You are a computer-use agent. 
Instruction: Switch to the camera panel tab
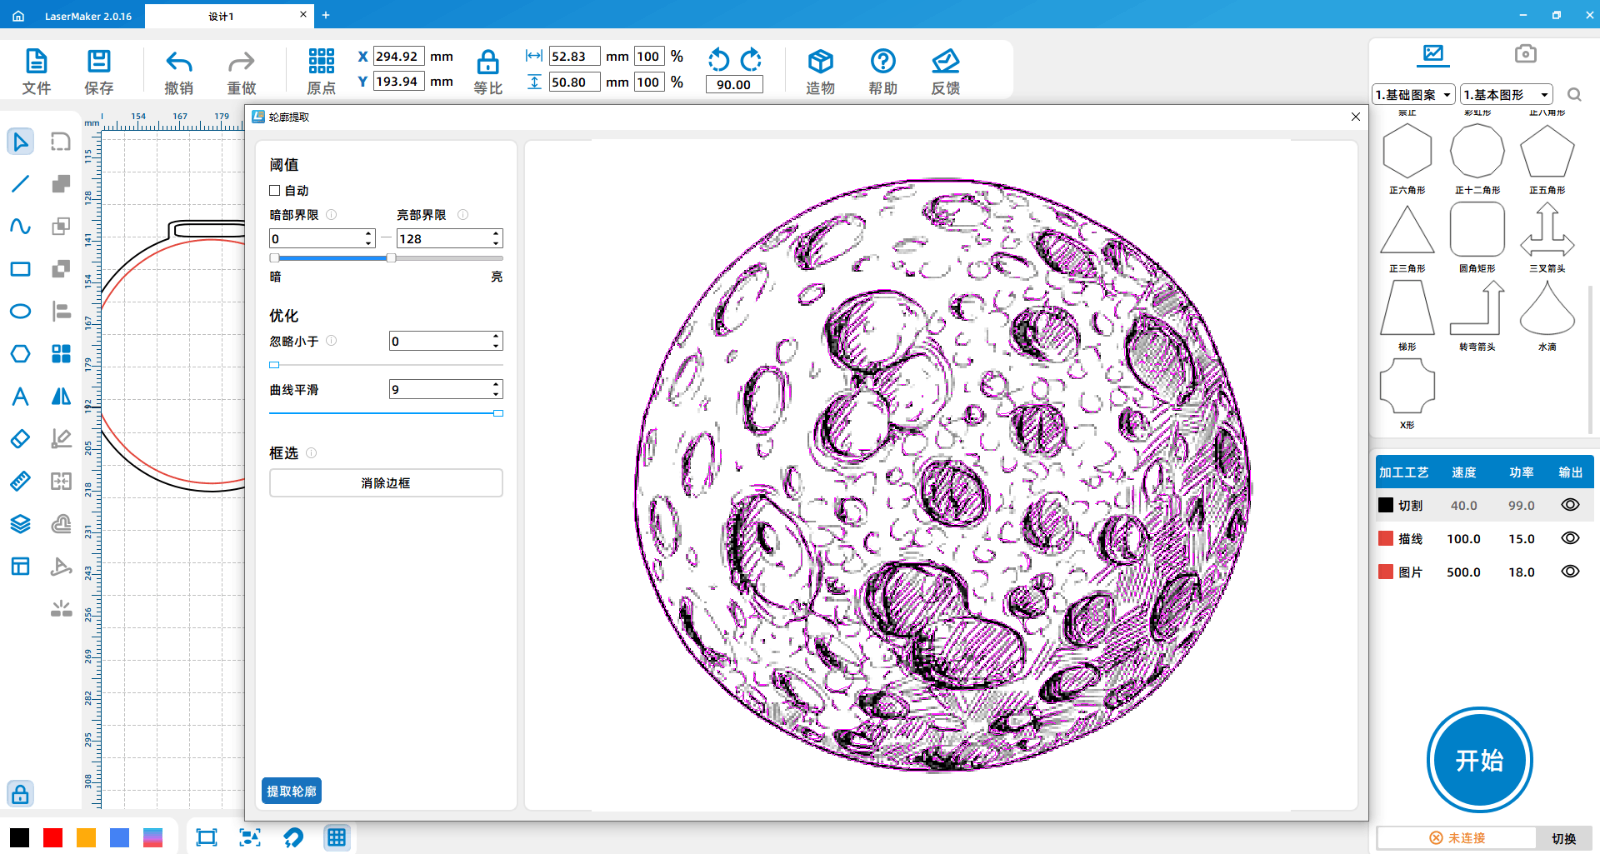click(x=1525, y=54)
